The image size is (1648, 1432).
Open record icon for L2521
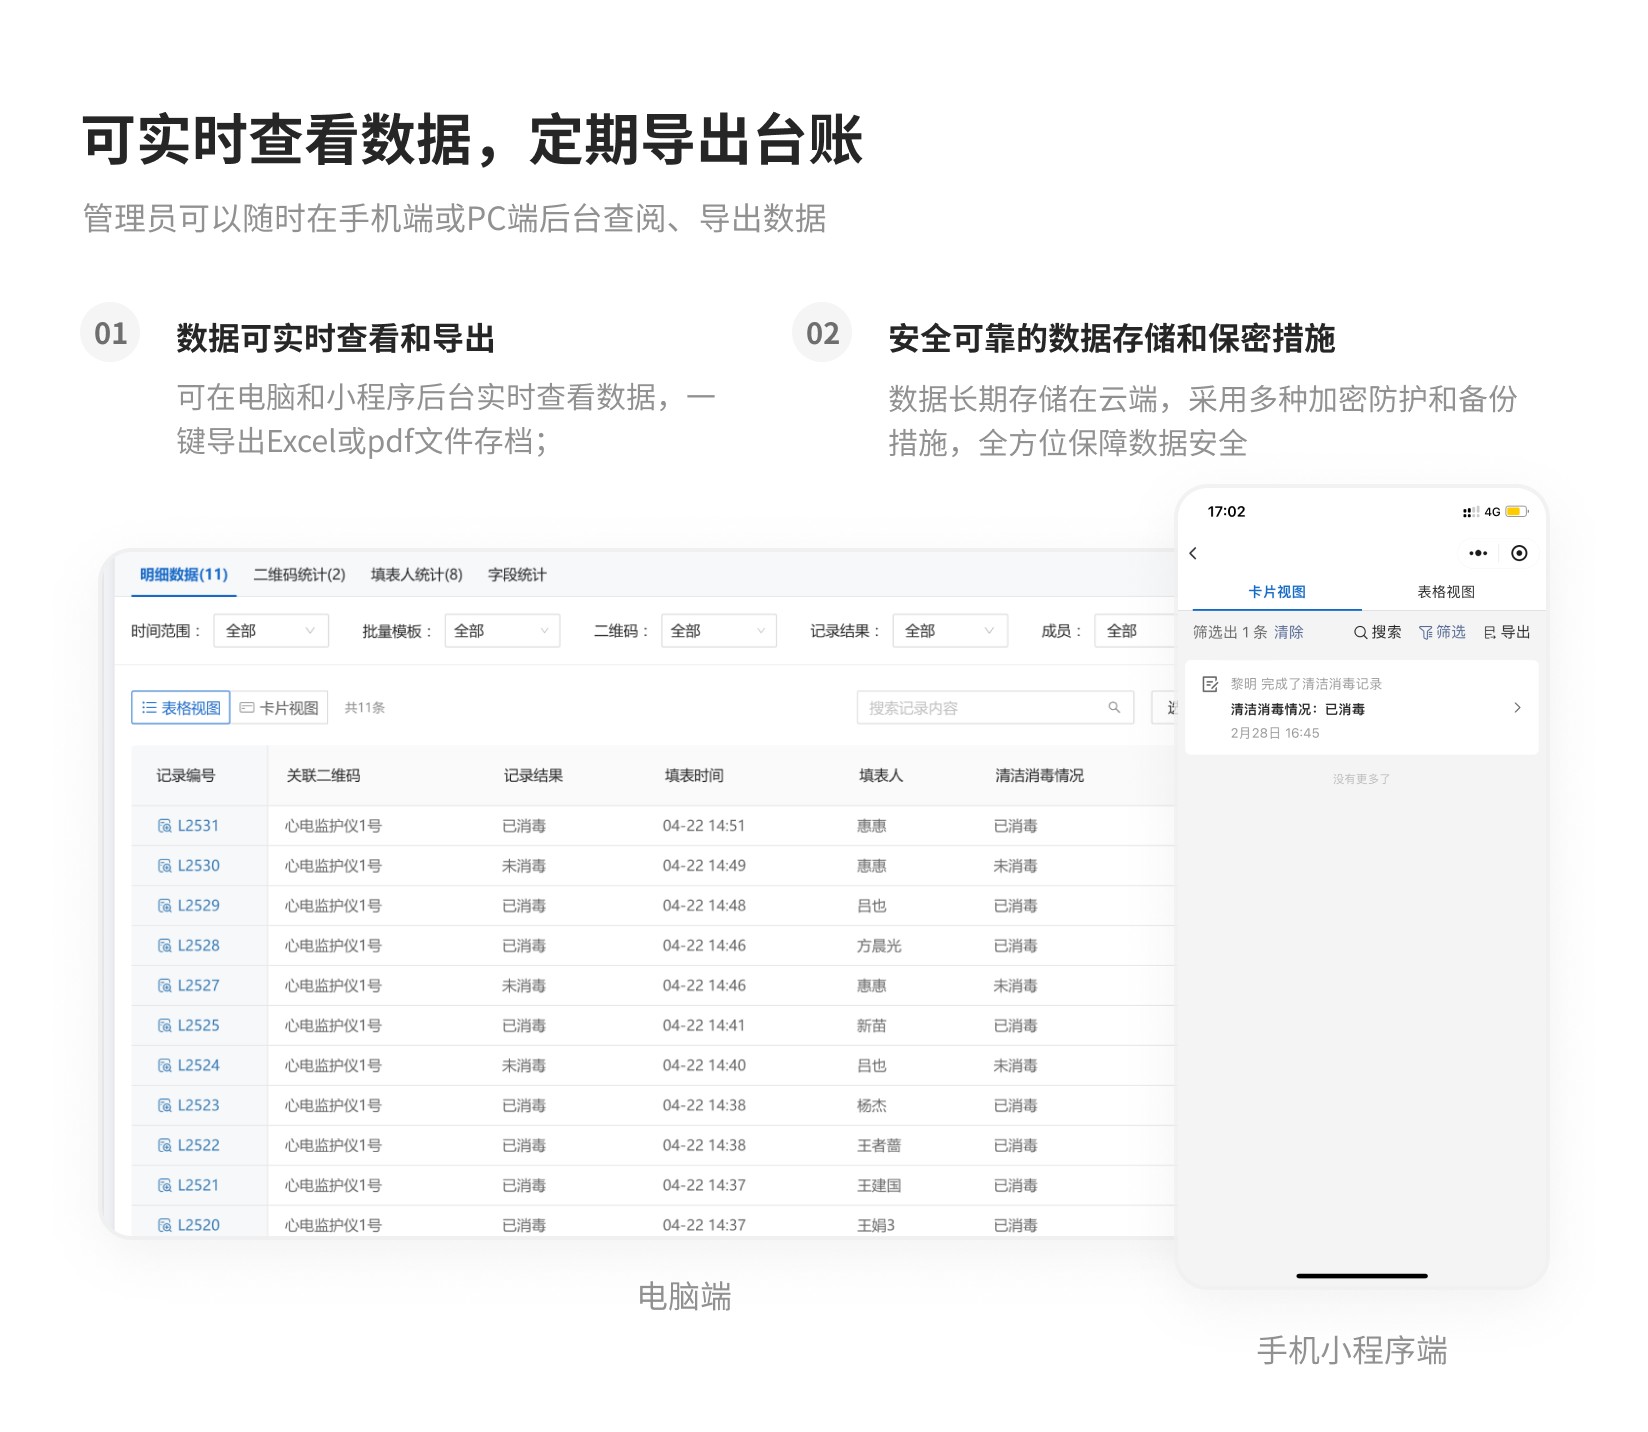[165, 1186]
